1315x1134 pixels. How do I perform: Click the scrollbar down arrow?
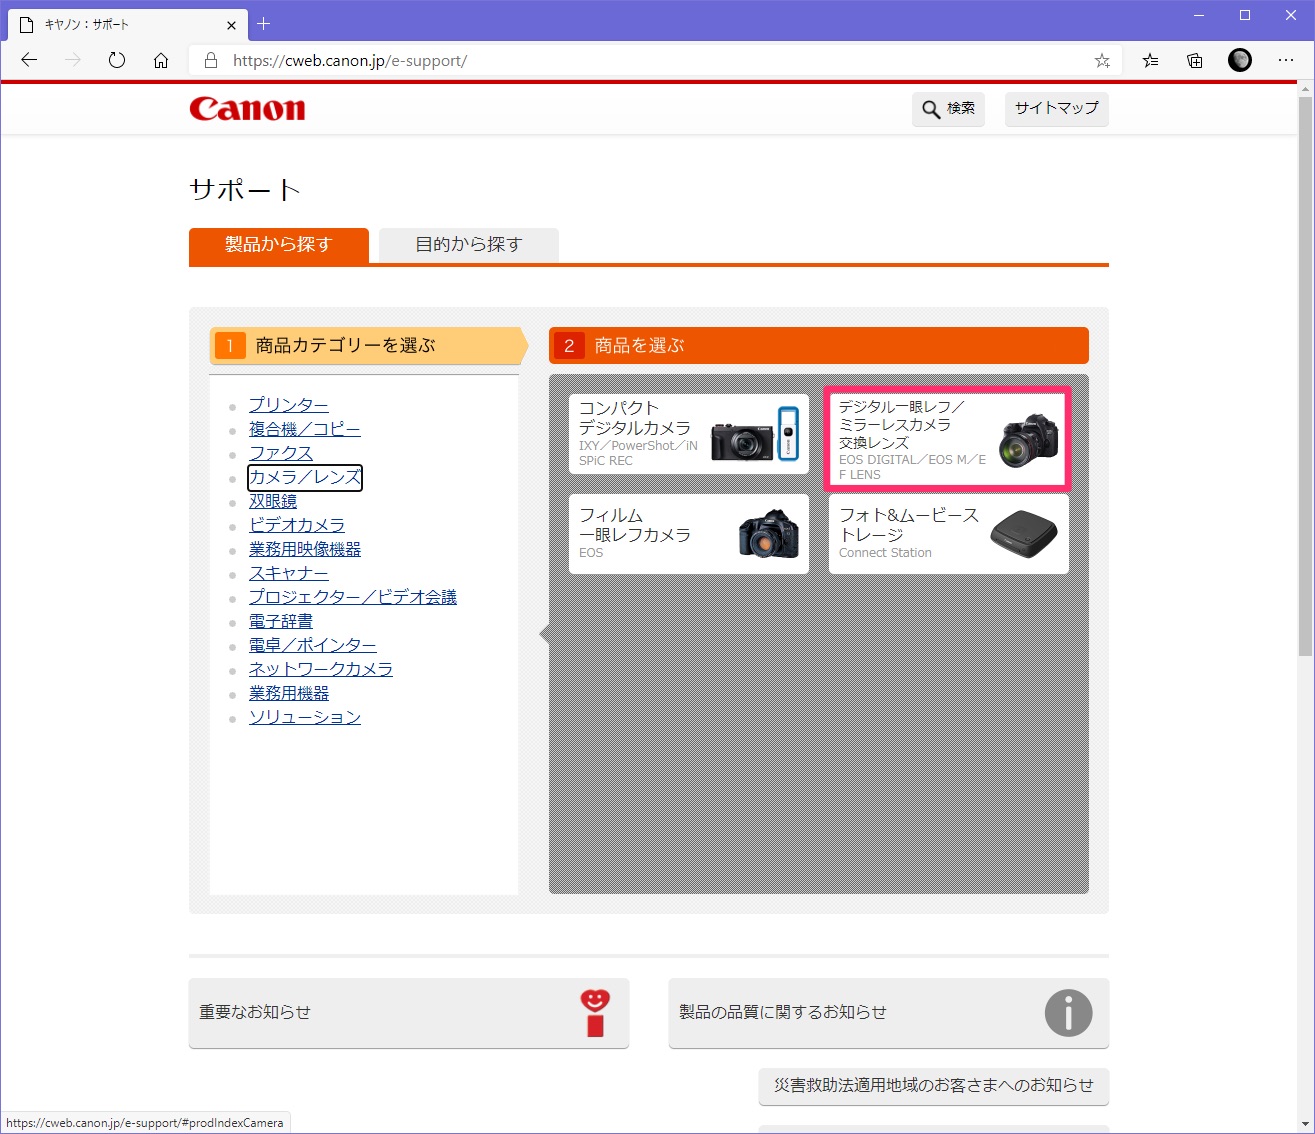click(1305, 1123)
